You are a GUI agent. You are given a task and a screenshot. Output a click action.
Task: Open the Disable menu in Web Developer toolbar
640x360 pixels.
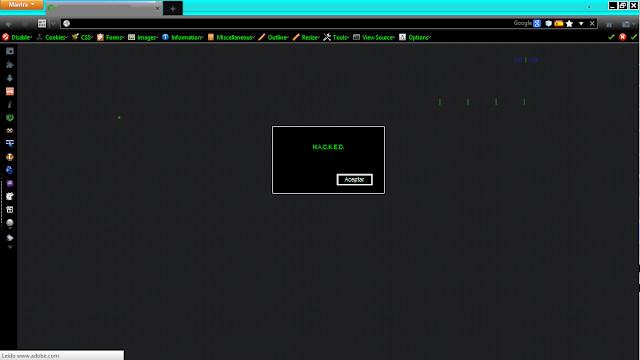coord(17,37)
